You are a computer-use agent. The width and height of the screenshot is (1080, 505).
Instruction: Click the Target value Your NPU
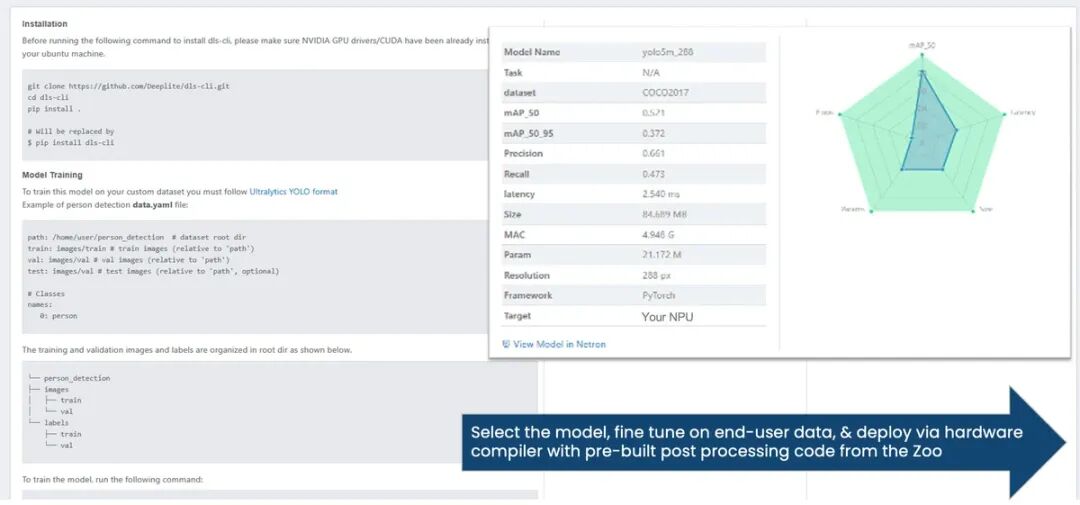click(x=667, y=317)
